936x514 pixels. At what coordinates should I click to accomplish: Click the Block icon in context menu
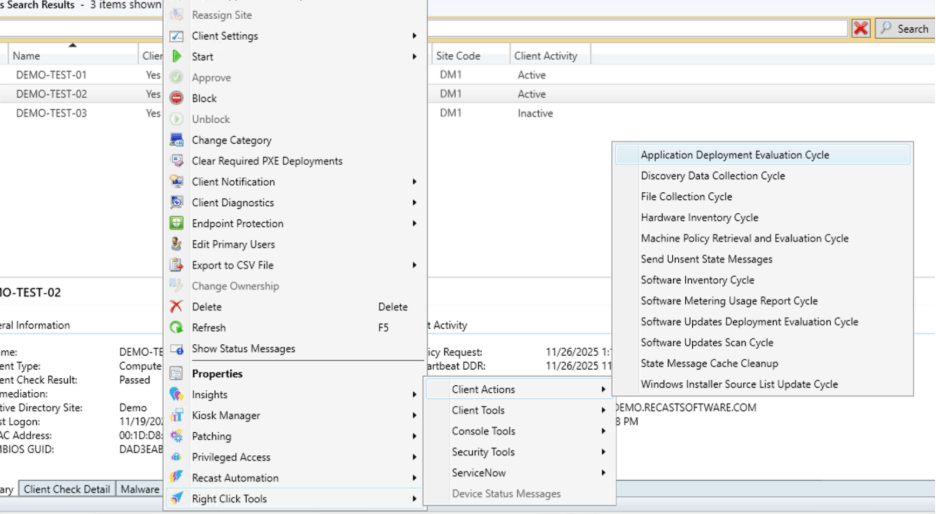click(177, 98)
